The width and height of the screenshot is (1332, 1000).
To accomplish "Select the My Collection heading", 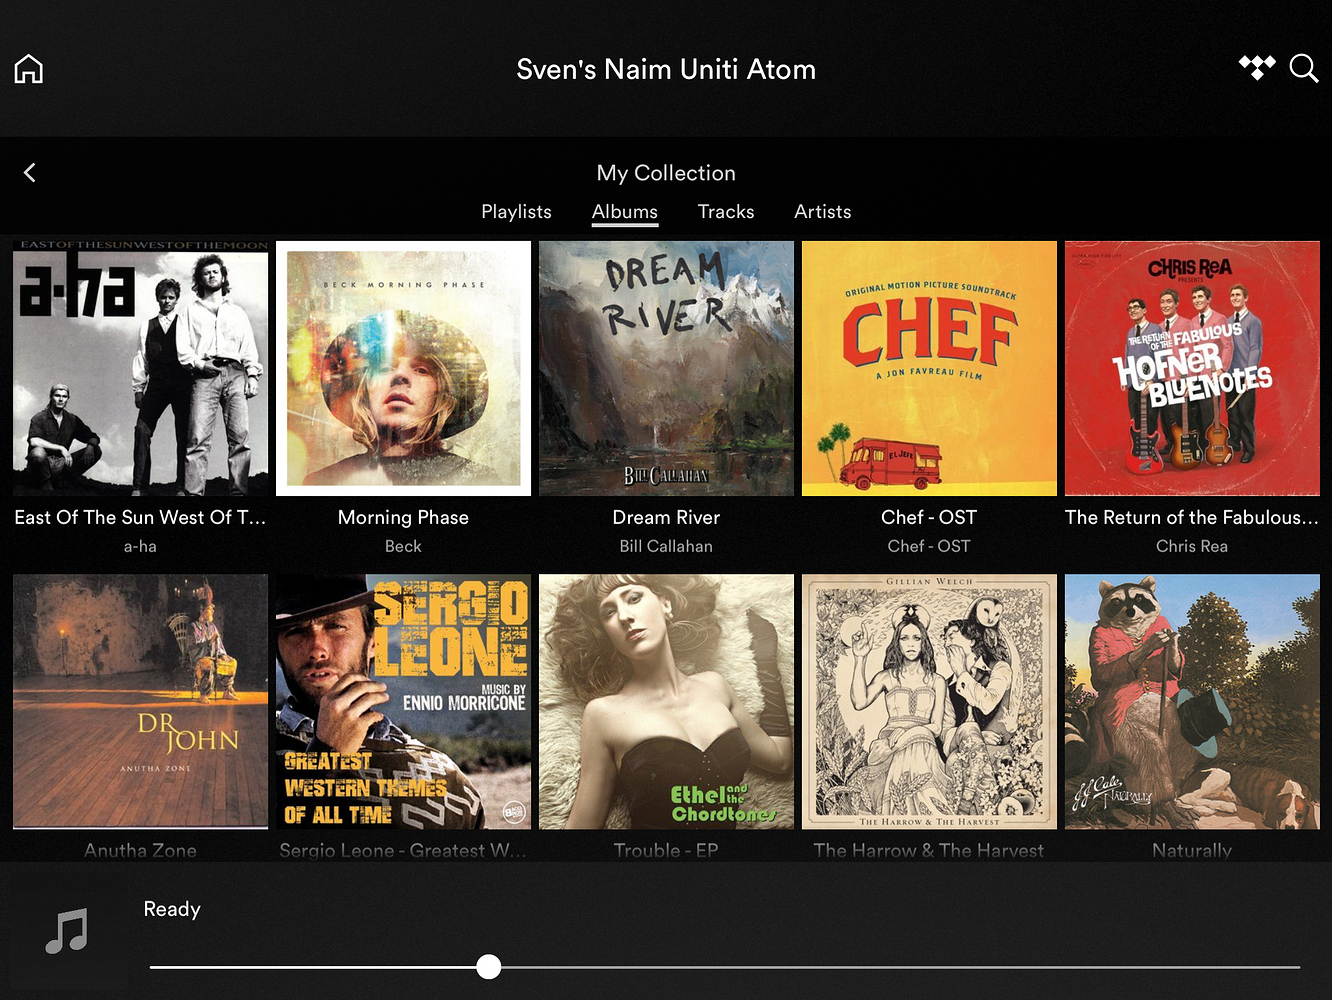I will (x=666, y=172).
